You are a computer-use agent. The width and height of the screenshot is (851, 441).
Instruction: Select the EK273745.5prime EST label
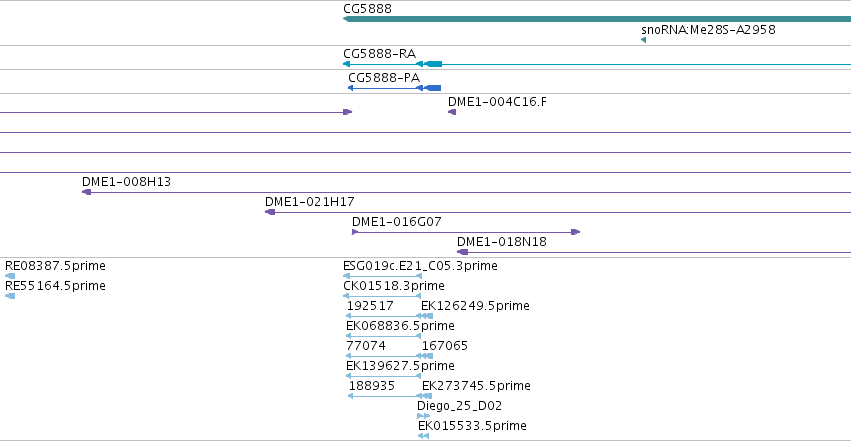coord(476,386)
